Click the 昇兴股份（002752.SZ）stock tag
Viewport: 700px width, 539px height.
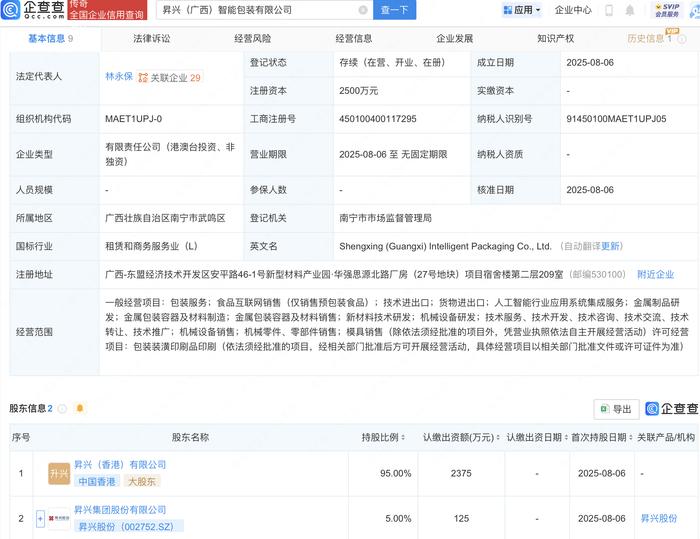click(x=129, y=526)
